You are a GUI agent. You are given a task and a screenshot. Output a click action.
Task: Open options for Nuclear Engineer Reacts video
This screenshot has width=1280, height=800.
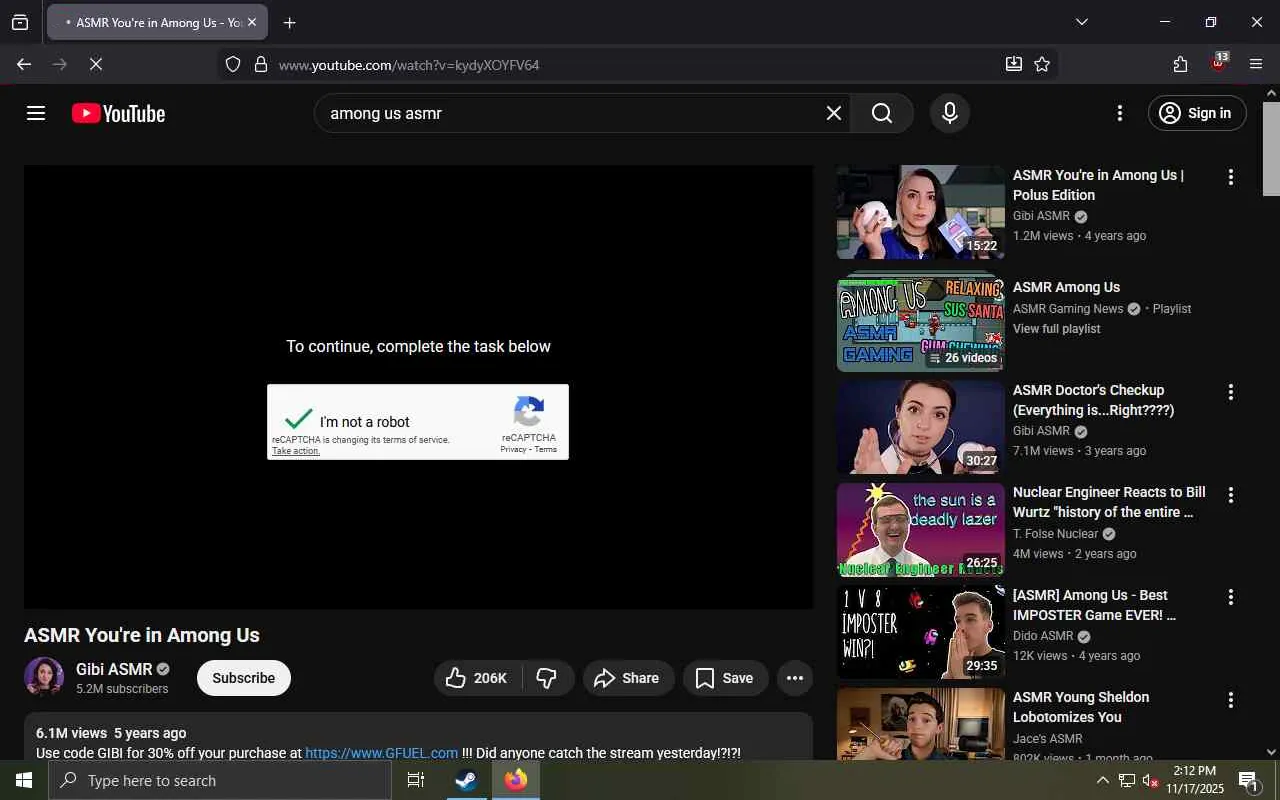[x=1231, y=495]
